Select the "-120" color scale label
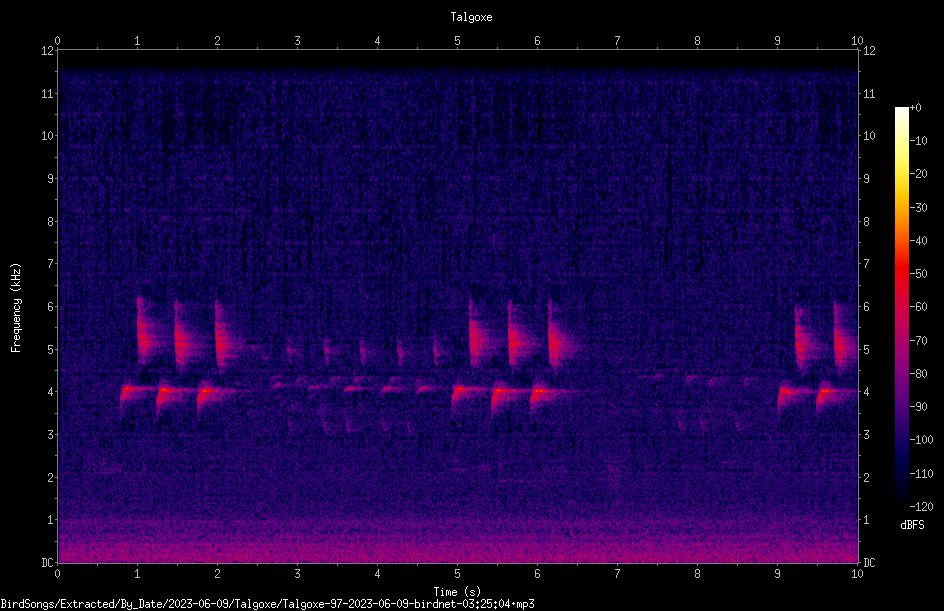 pos(922,507)
